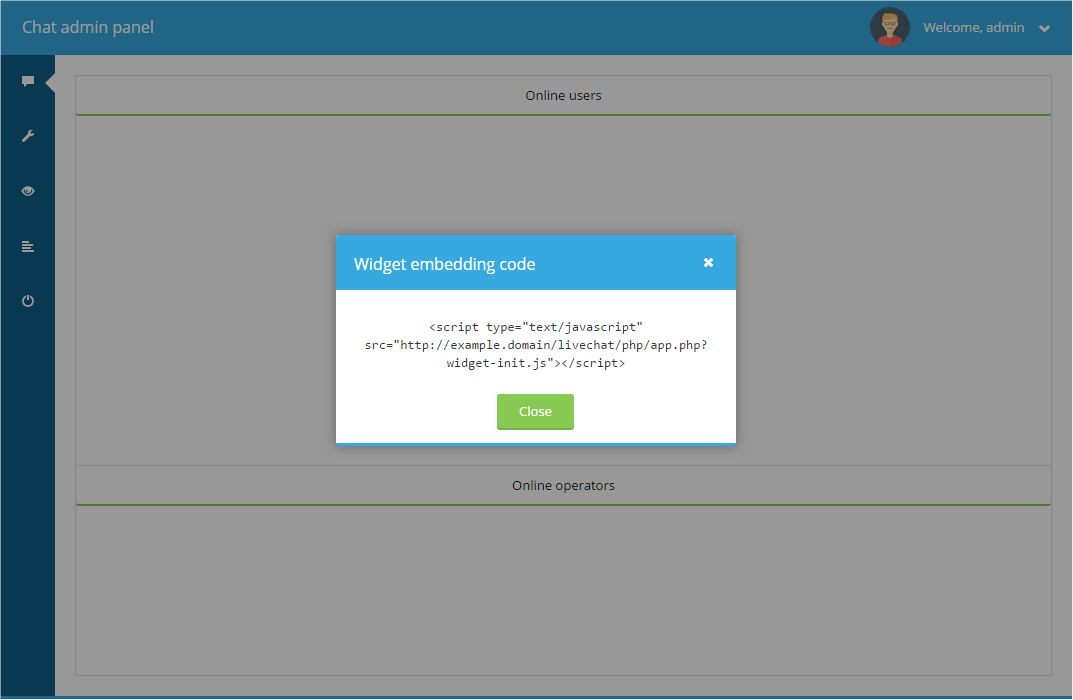
Task: Open the chat speech bubble sidebar icon
Action: click(27, 81)
